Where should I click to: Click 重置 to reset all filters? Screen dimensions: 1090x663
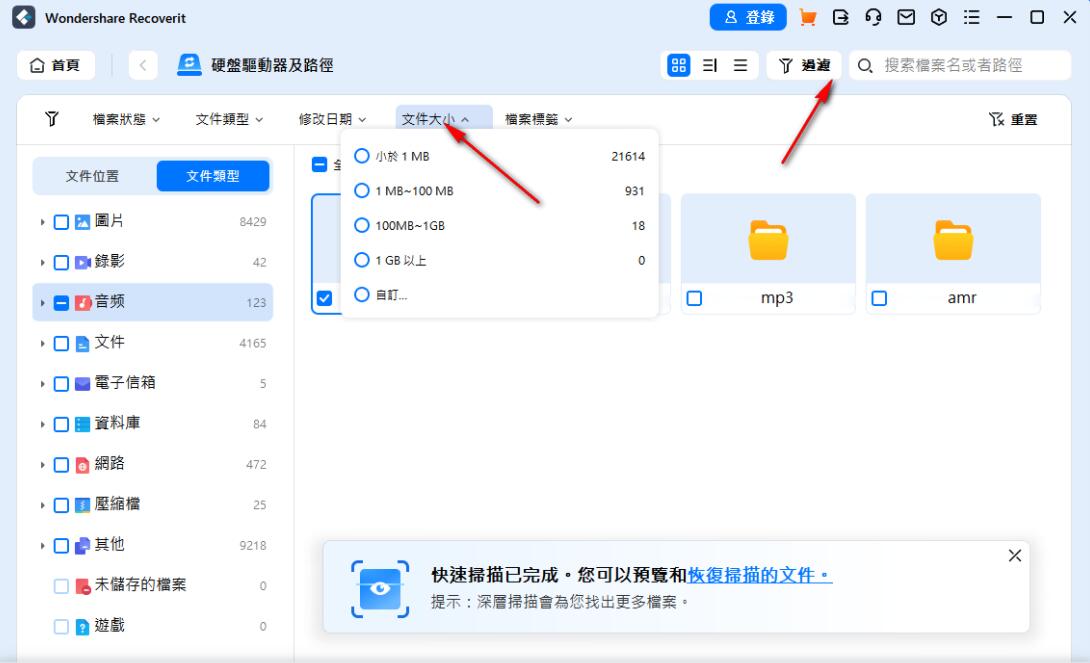tap(1022, 118)
